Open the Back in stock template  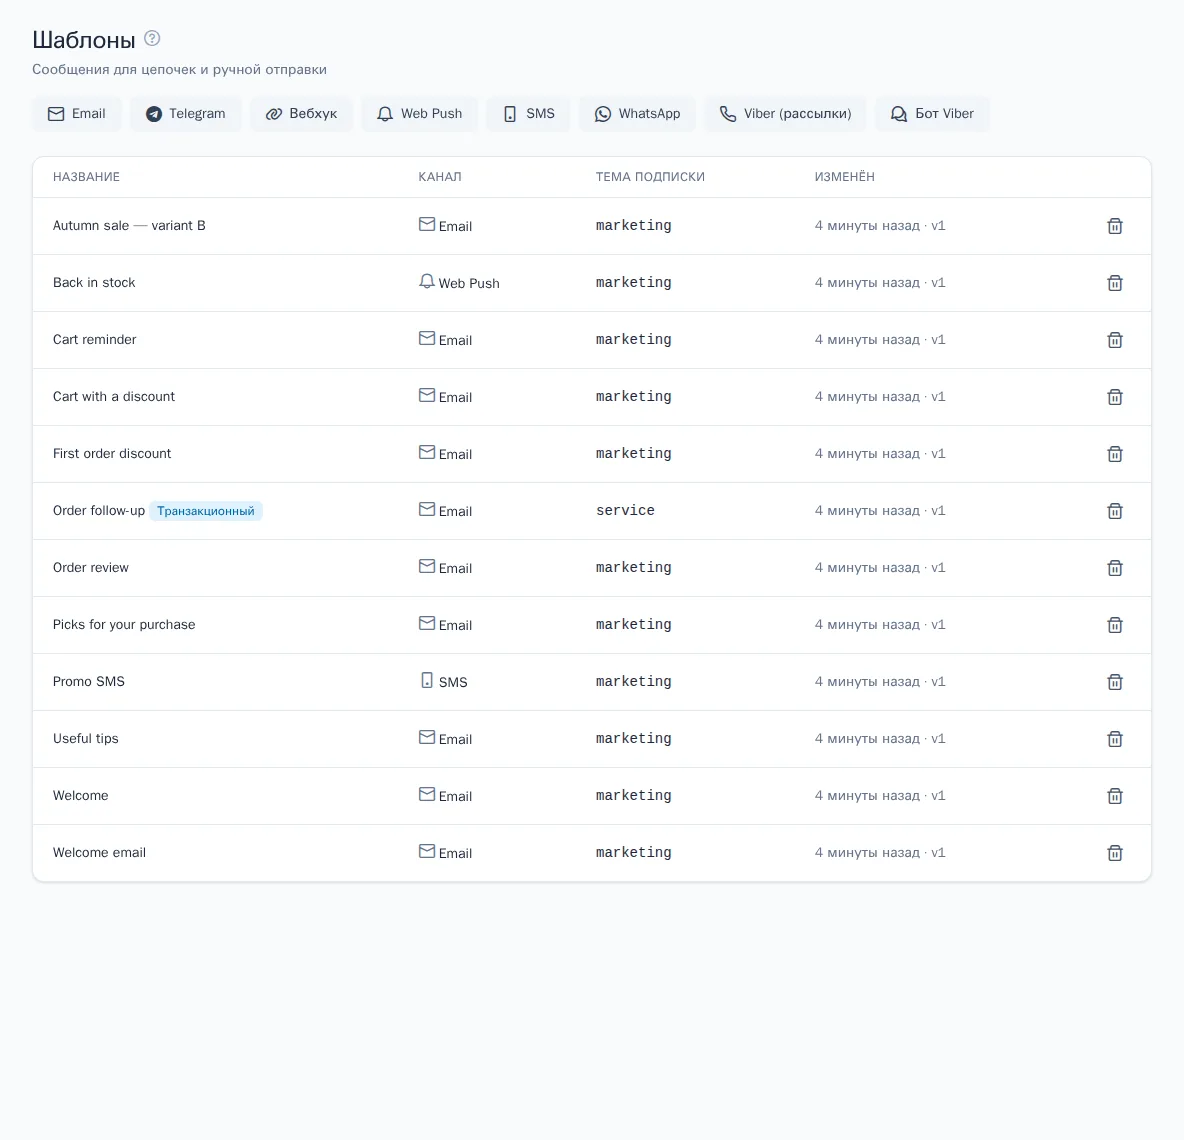94,282
